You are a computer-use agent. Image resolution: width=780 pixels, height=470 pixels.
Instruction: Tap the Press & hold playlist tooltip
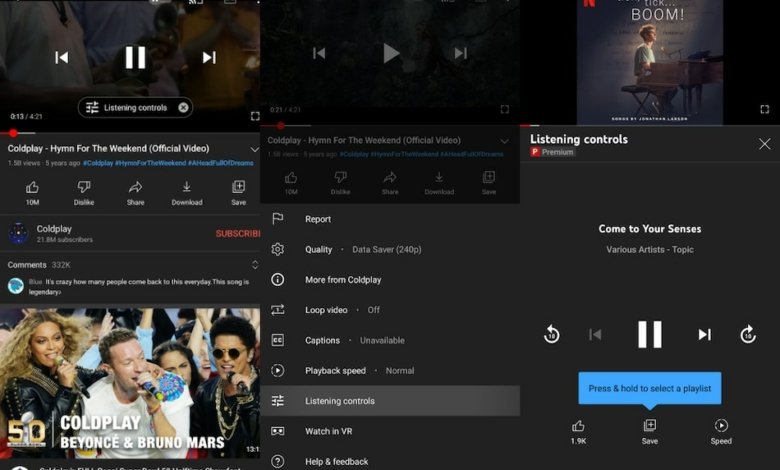point(650,388)
